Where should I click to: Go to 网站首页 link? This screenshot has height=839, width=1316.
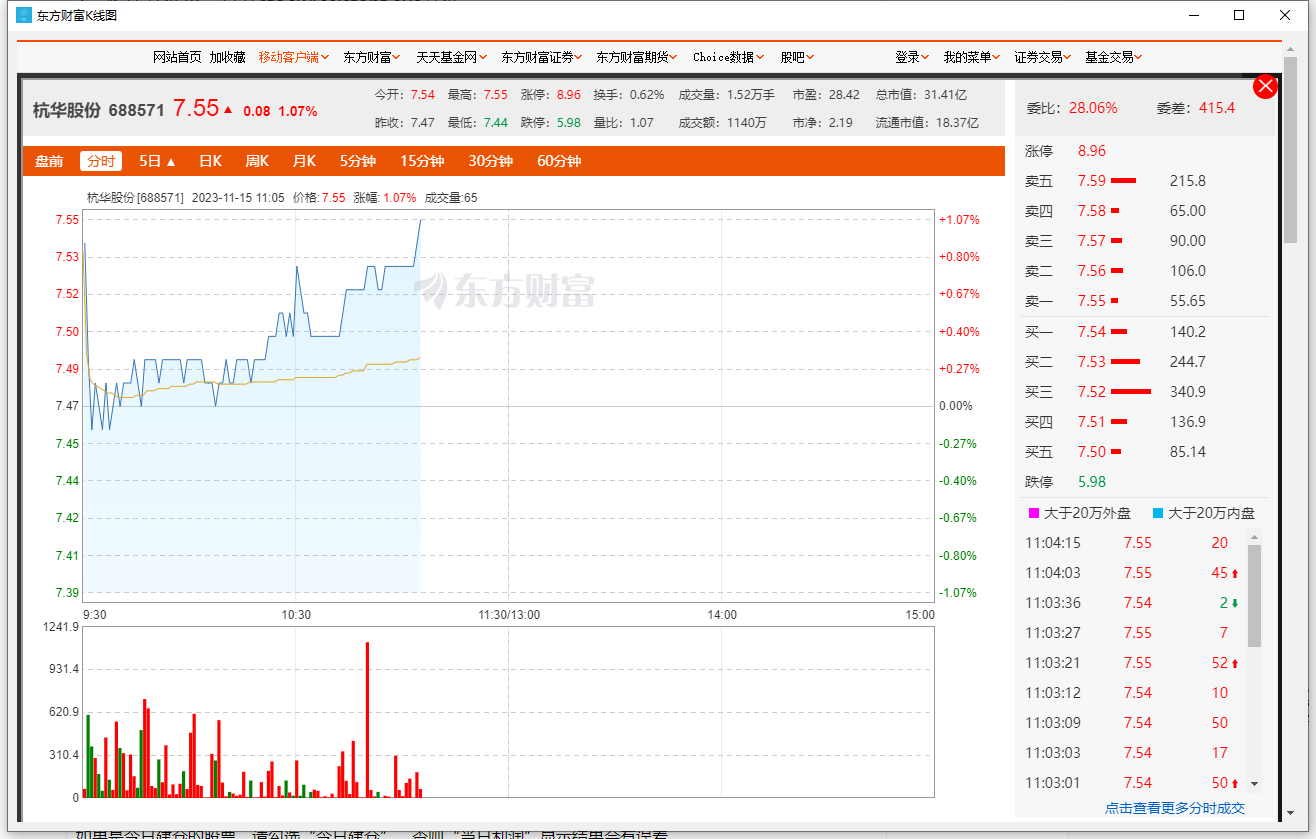point(177,57)
